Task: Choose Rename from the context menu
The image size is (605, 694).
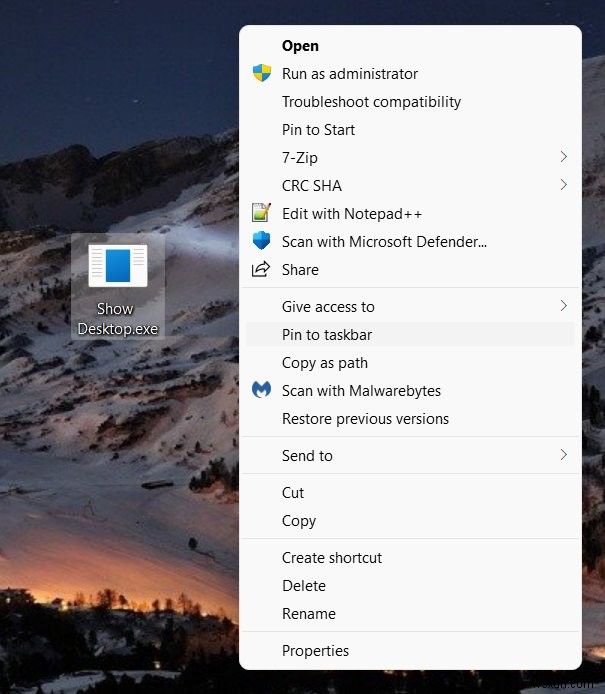Action: pyautogui.click(x=410, y=614)
